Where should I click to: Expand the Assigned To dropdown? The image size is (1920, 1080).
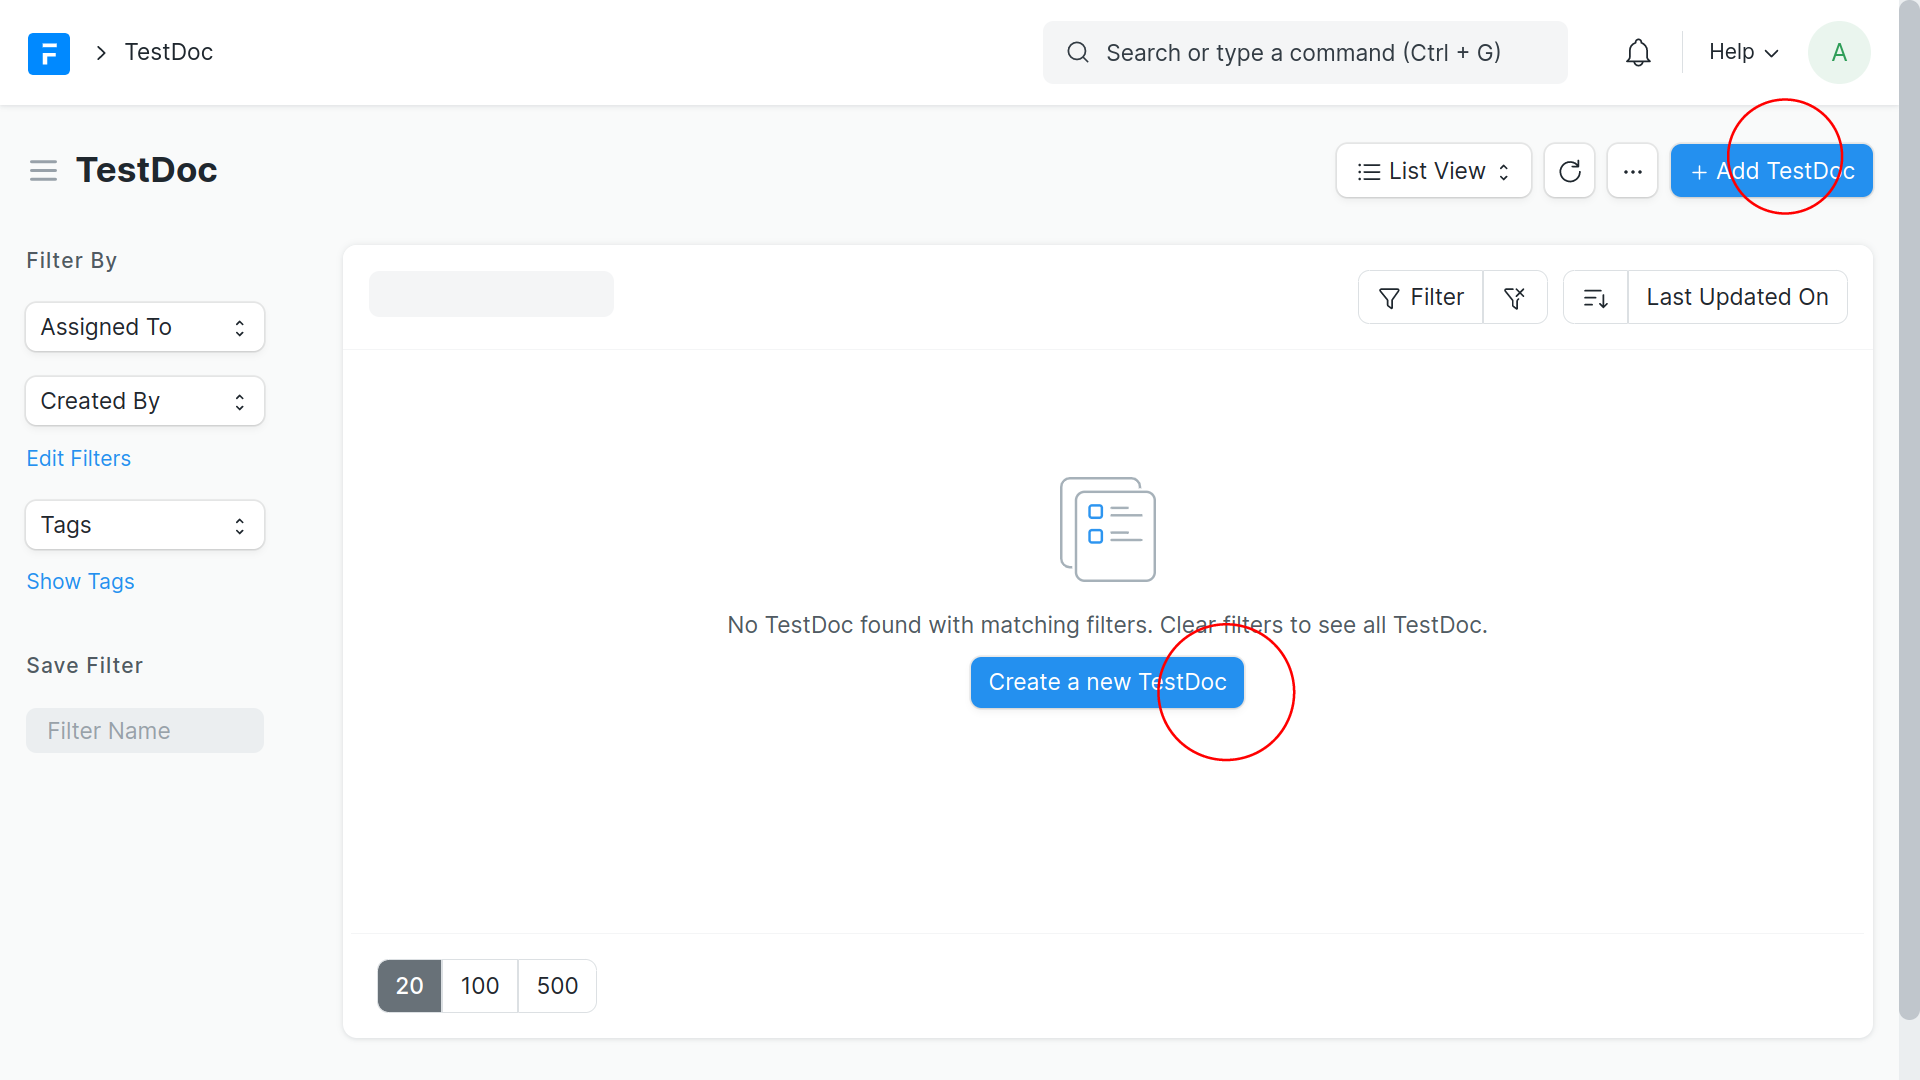[x=144, y=326]
